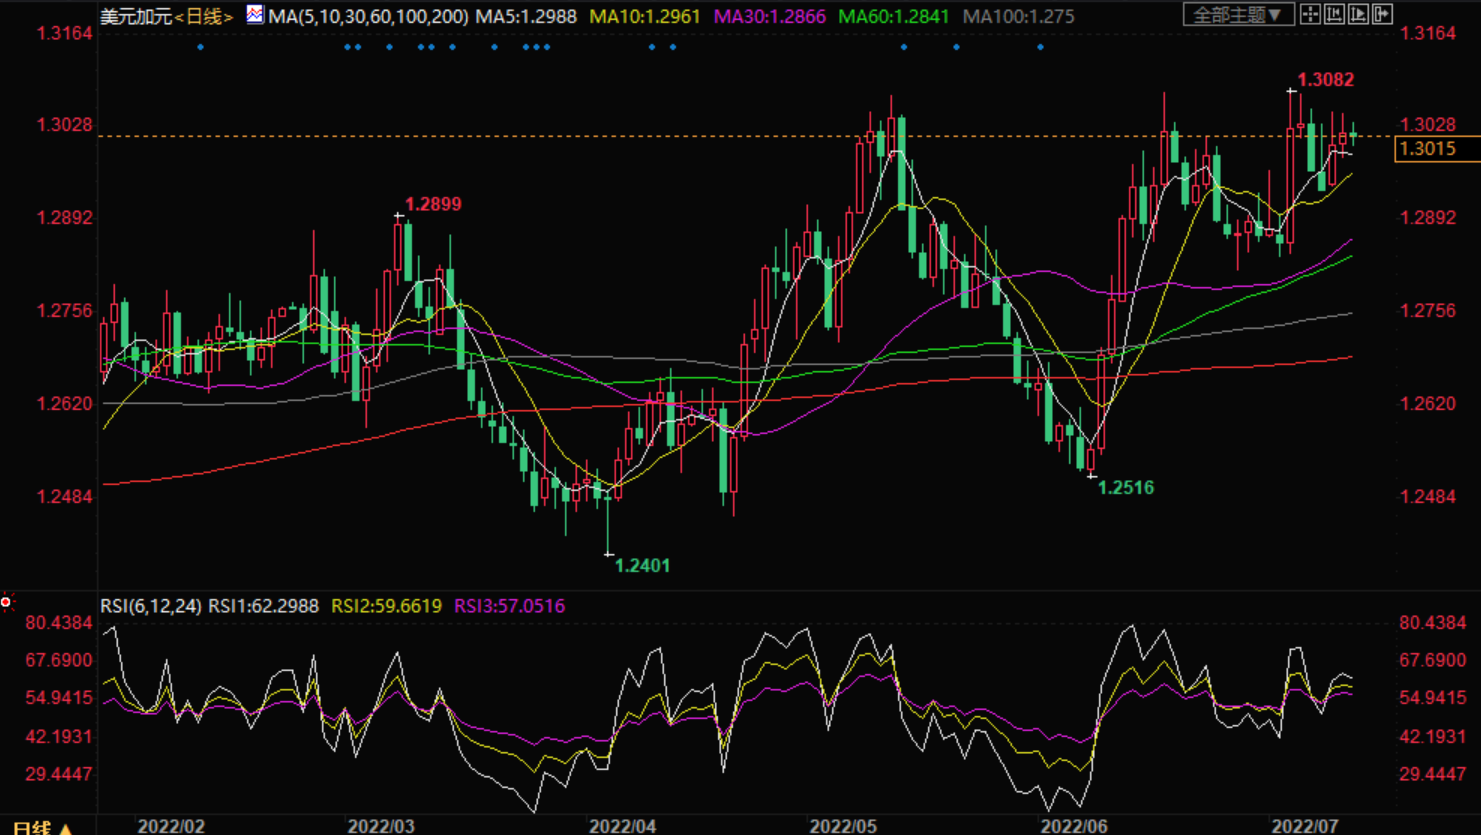The image size is (1481, 835).
Task: Expand the 日线 period selector at bottom left
Action: 42,827
